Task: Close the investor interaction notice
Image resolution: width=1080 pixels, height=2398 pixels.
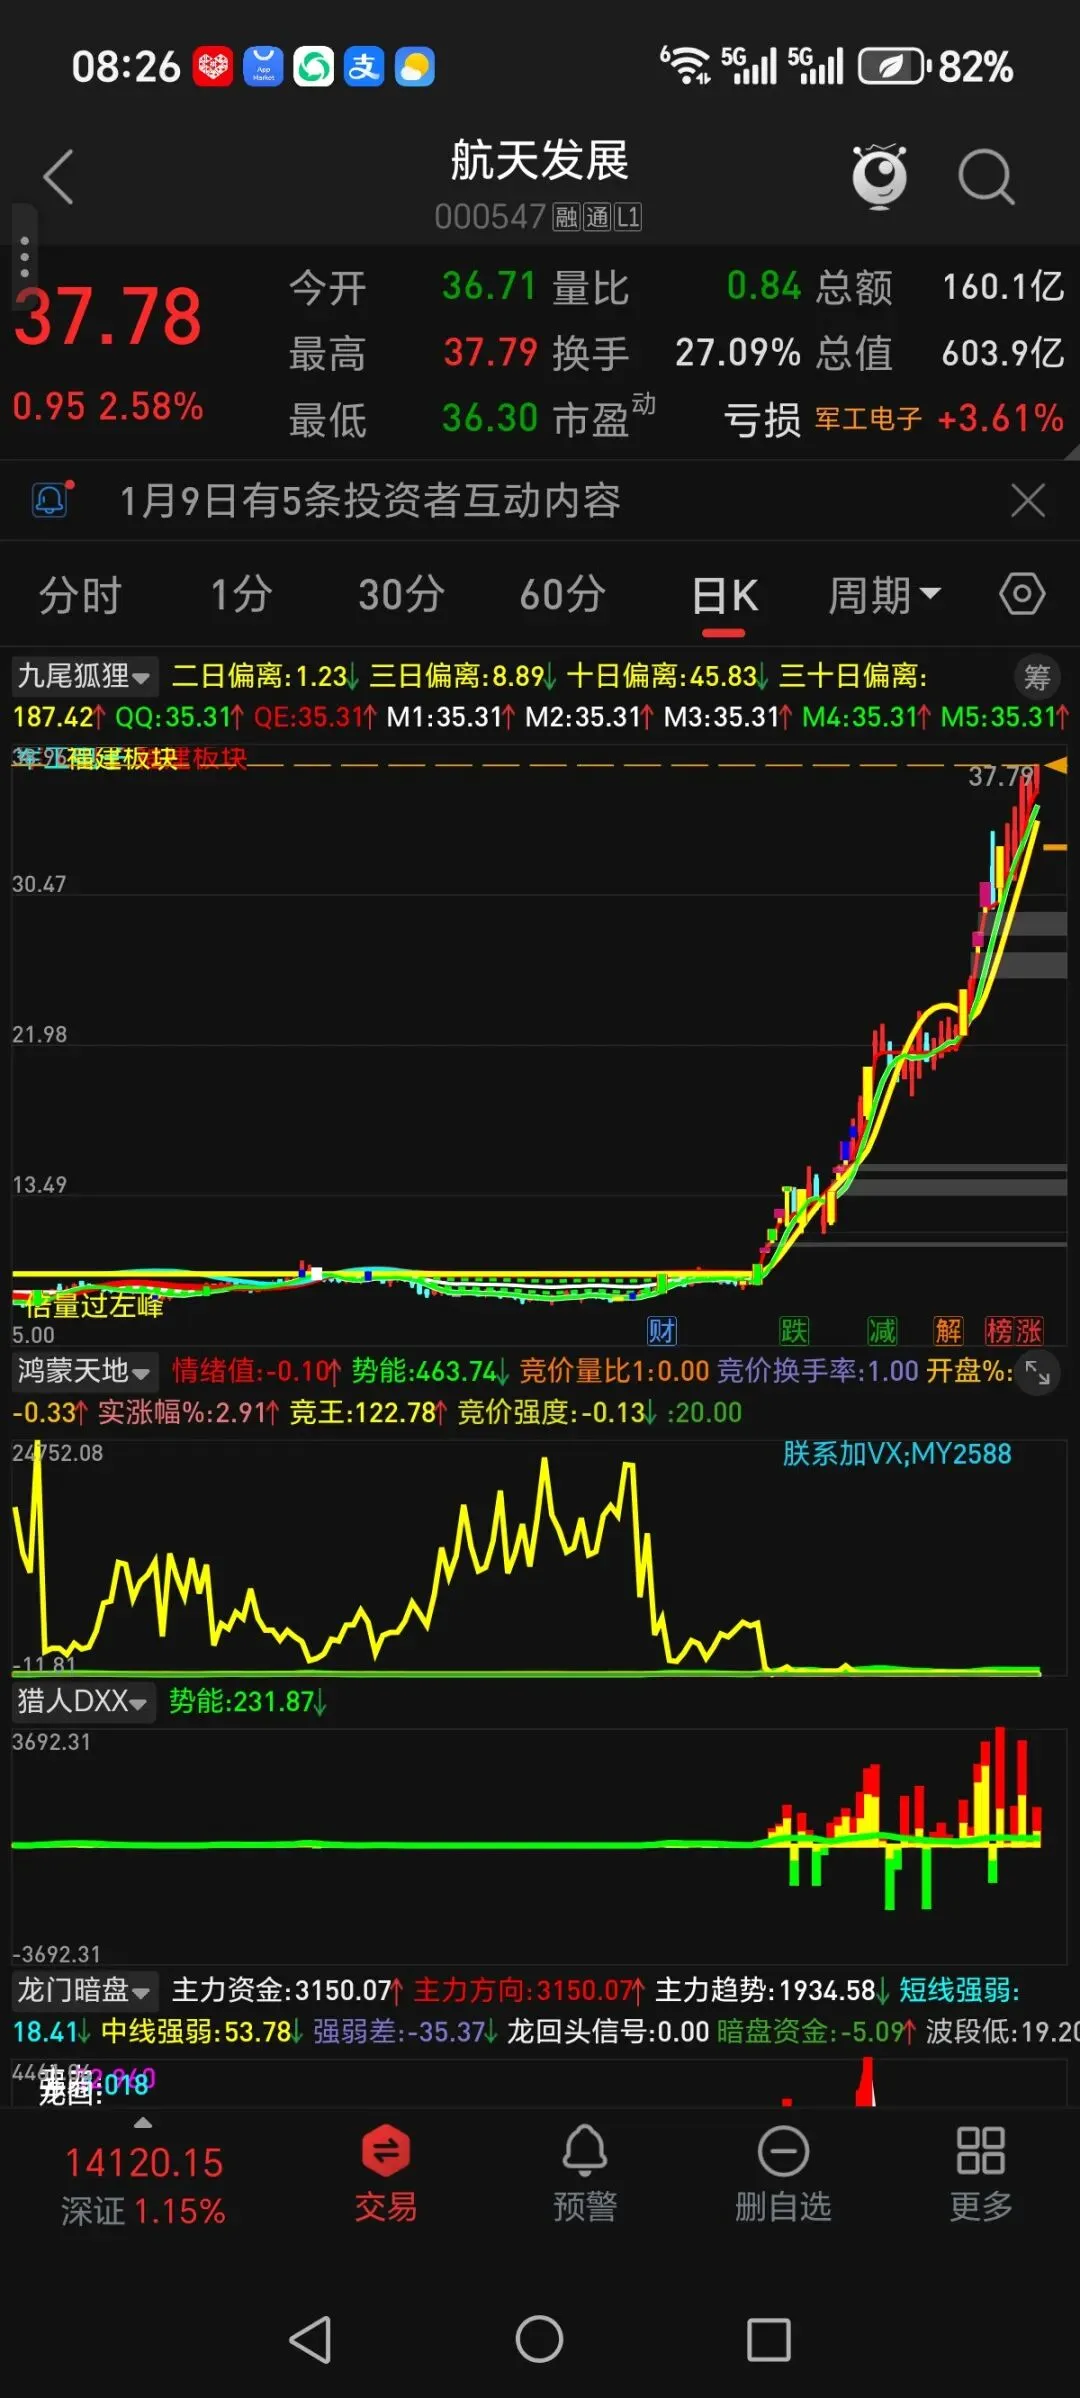Action: click(x=1028, y=500)
